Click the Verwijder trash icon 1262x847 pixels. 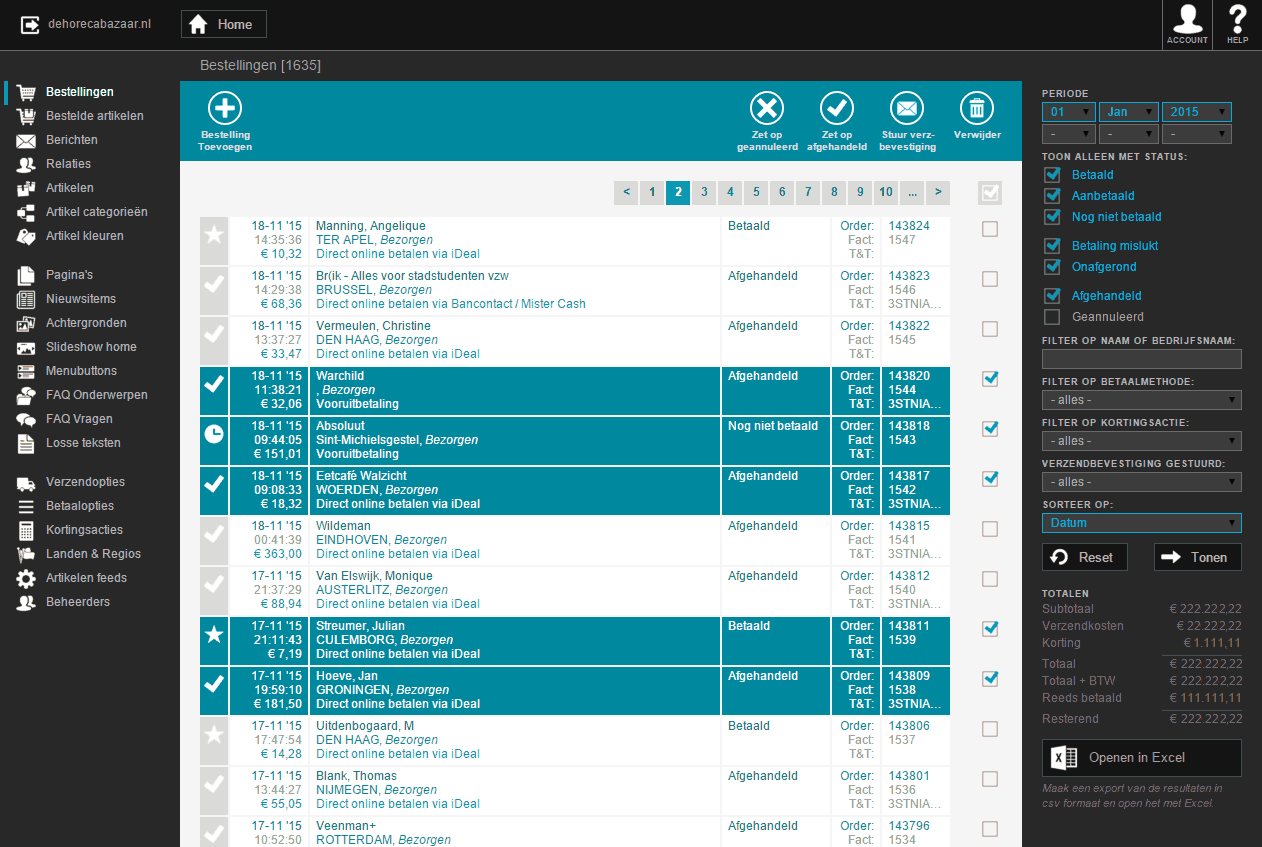tap(977, 108)
